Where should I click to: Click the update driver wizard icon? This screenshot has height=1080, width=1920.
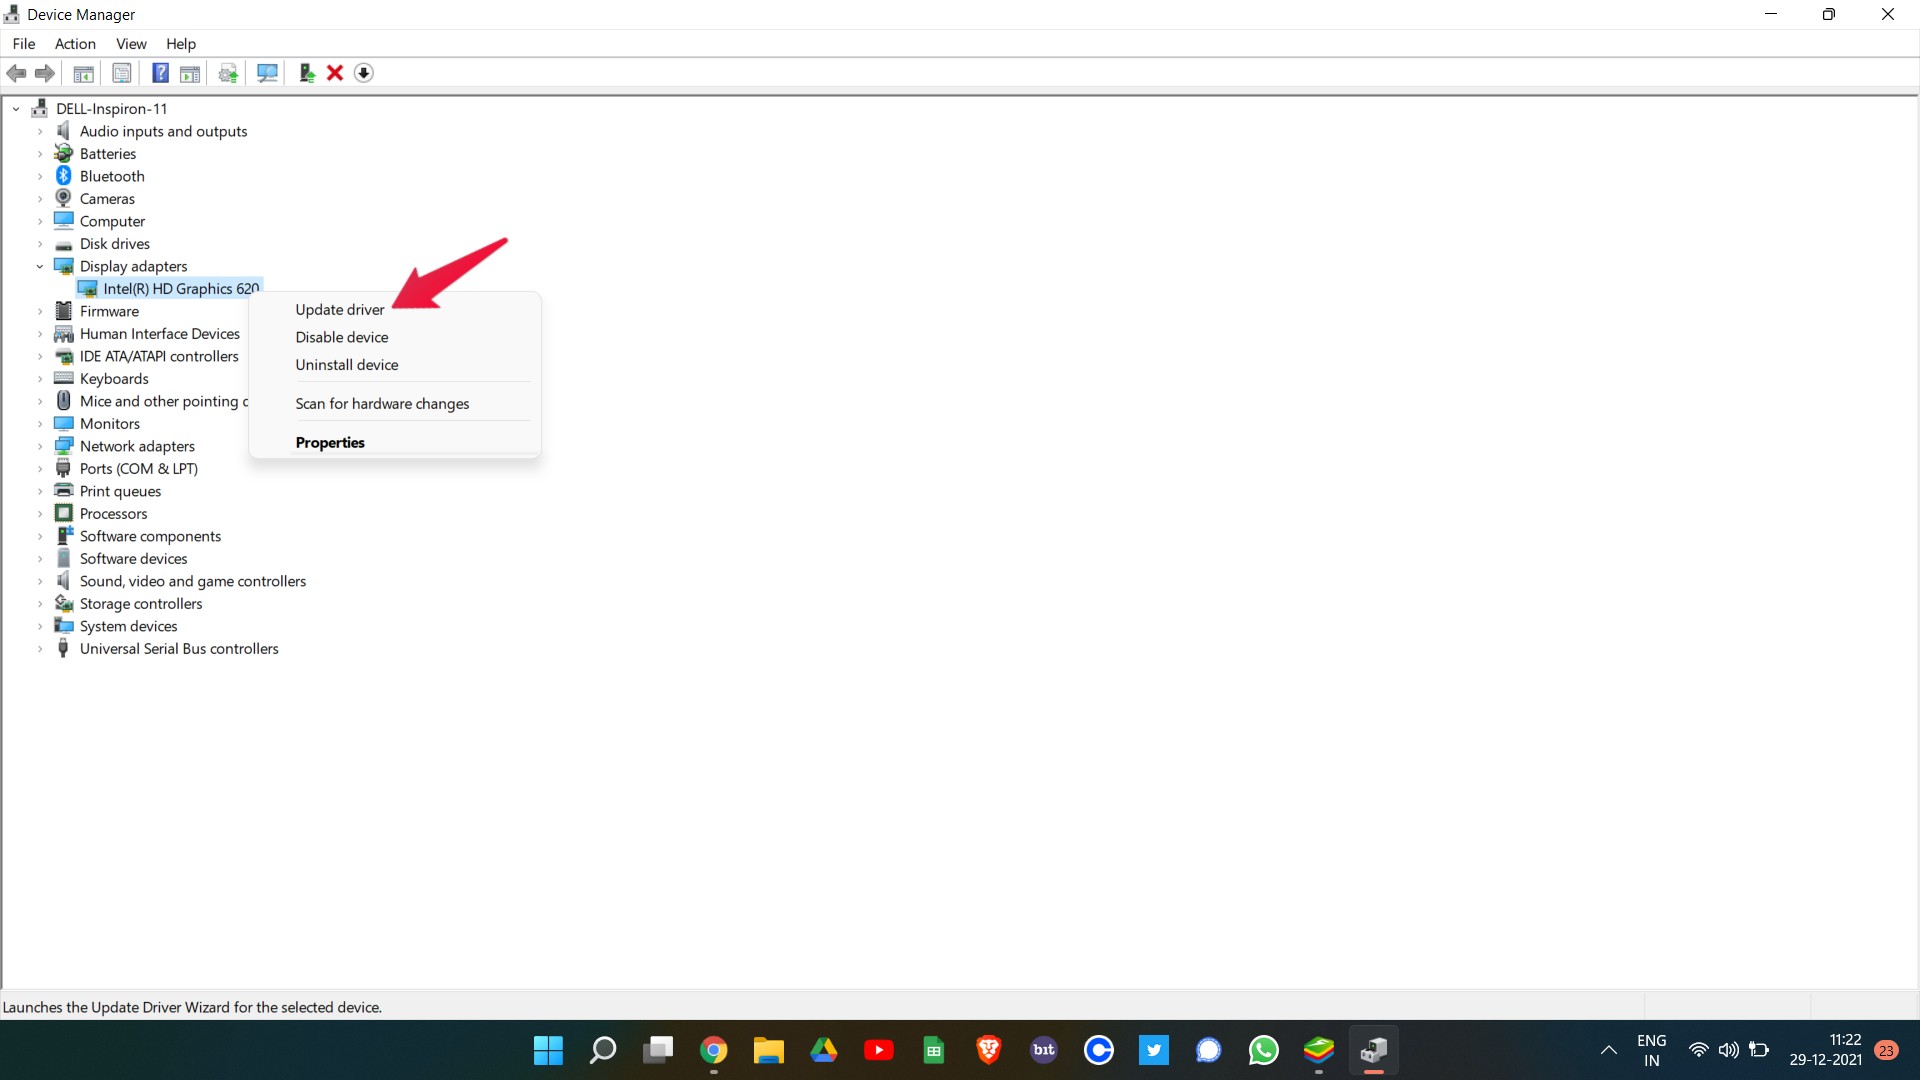click(x=306, y=73)
